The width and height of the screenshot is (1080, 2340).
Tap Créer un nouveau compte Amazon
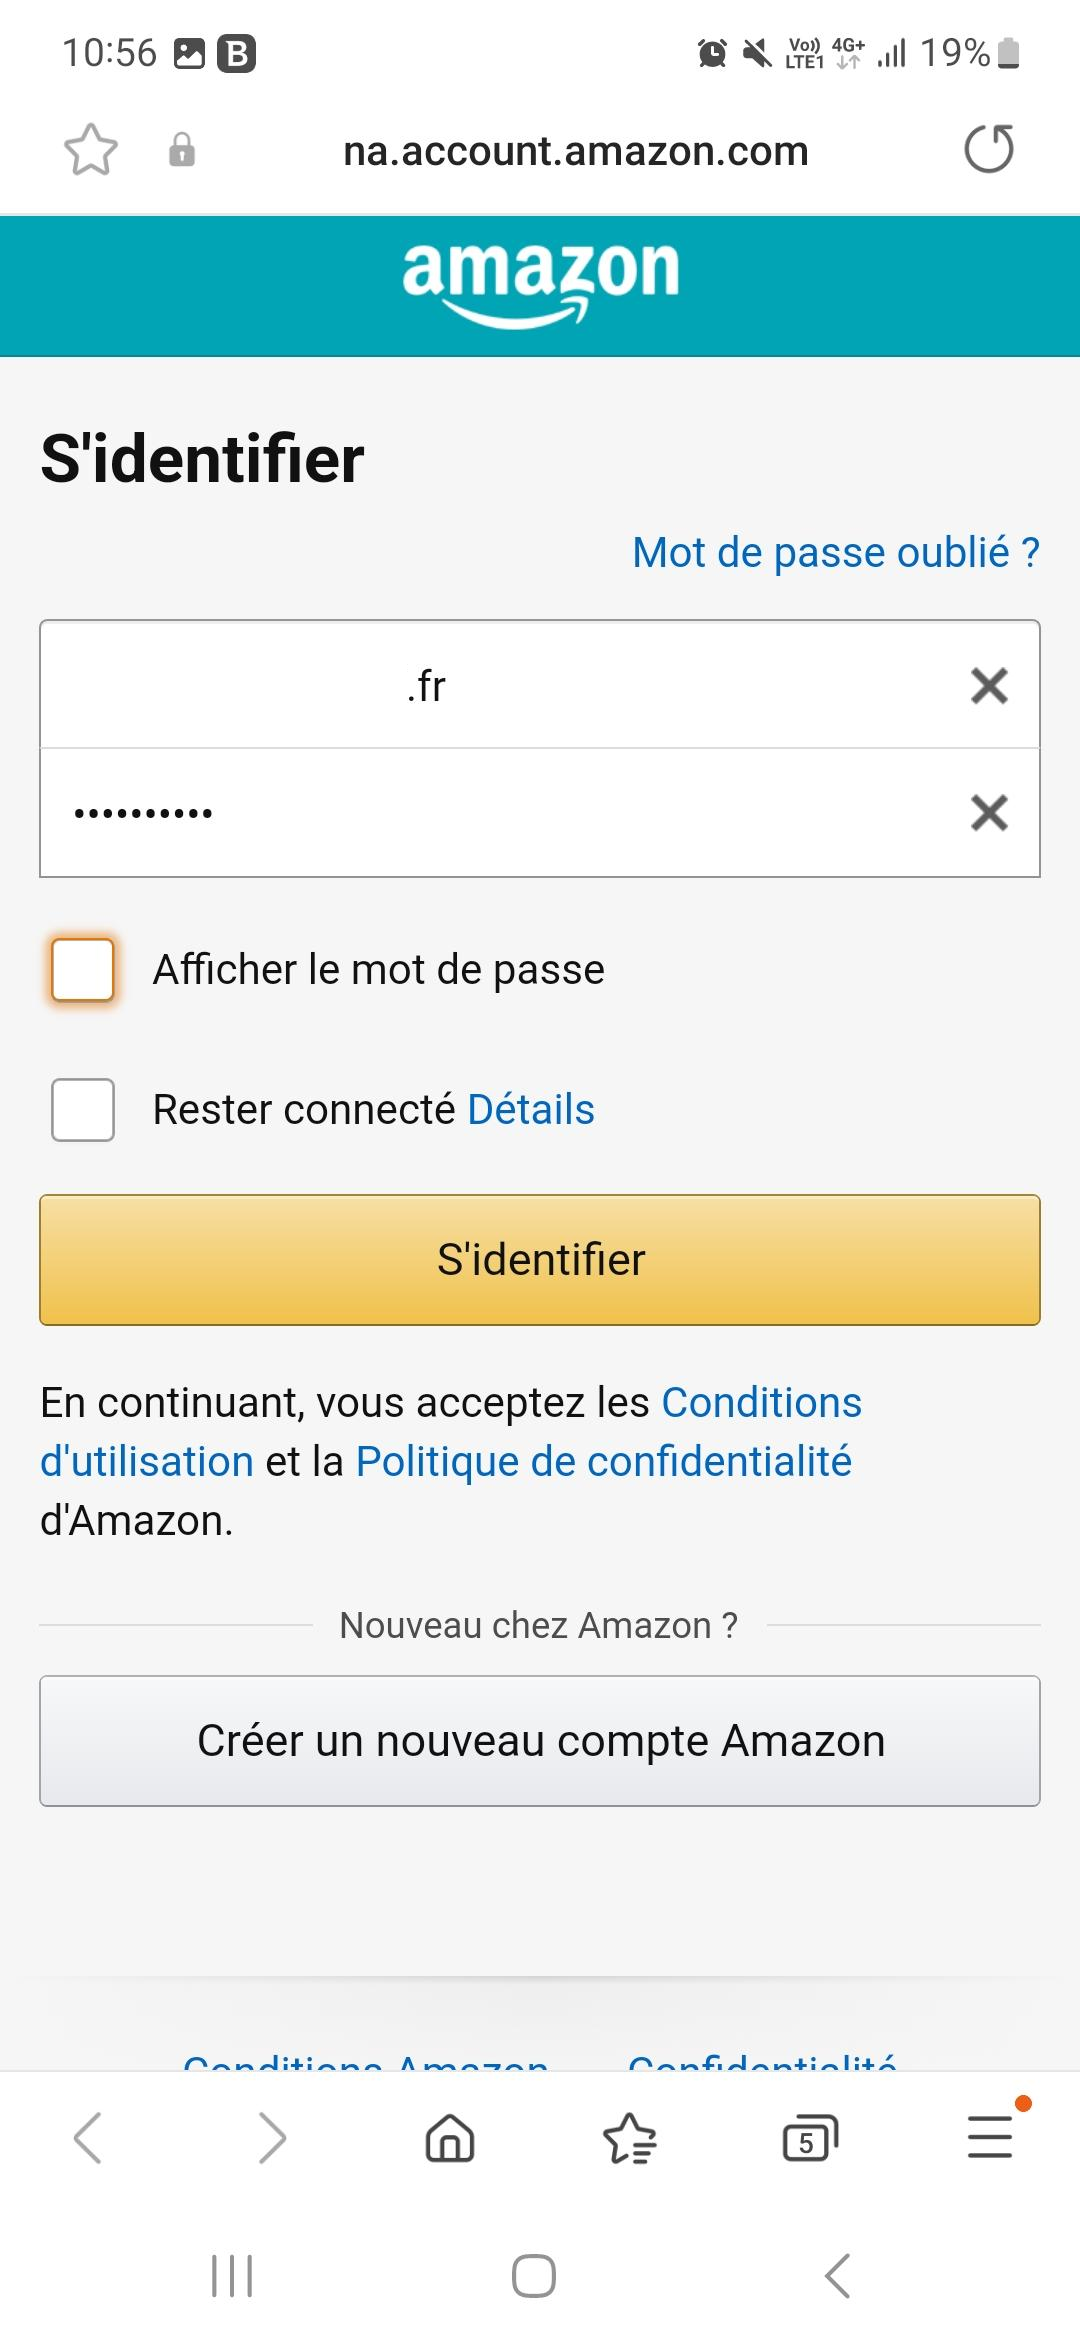pyautogui.click(x=540, y=1741)
